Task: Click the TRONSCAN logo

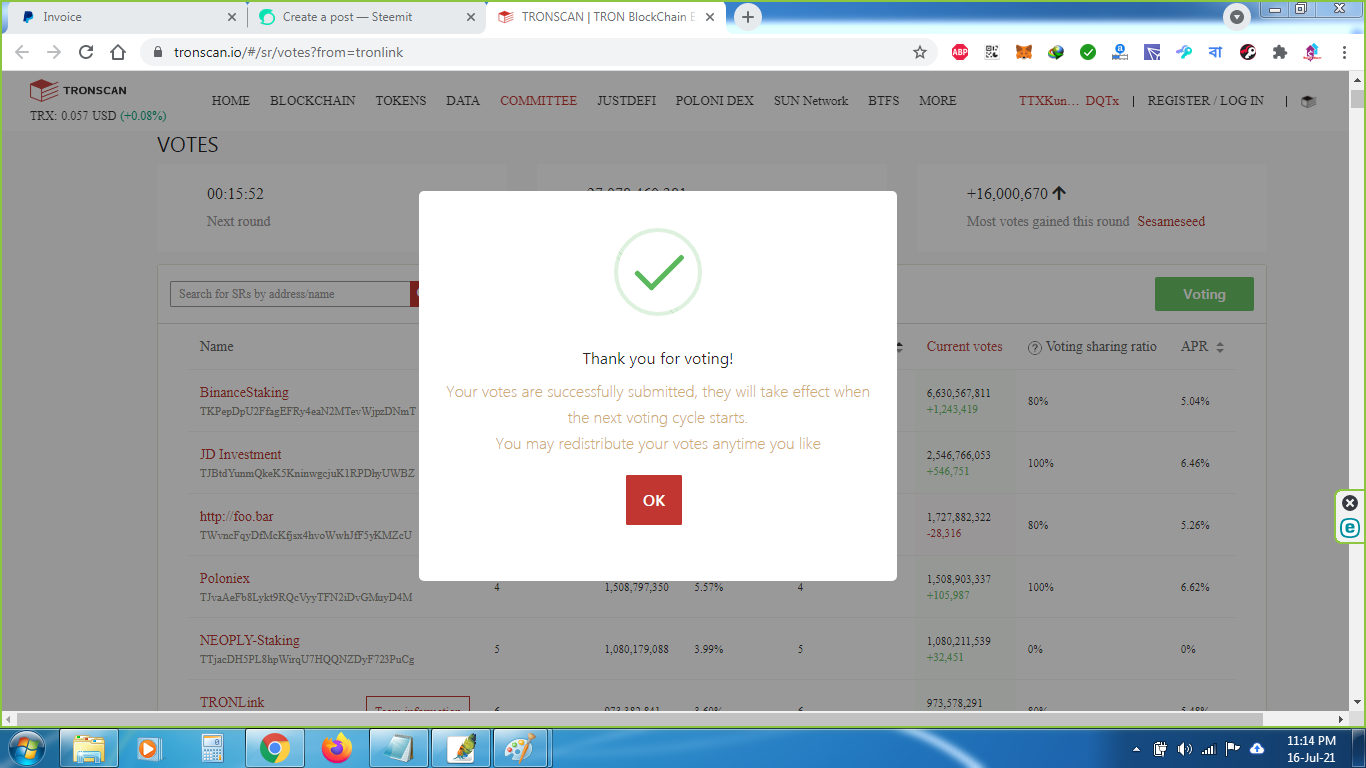Action: (x=78, y=90)
